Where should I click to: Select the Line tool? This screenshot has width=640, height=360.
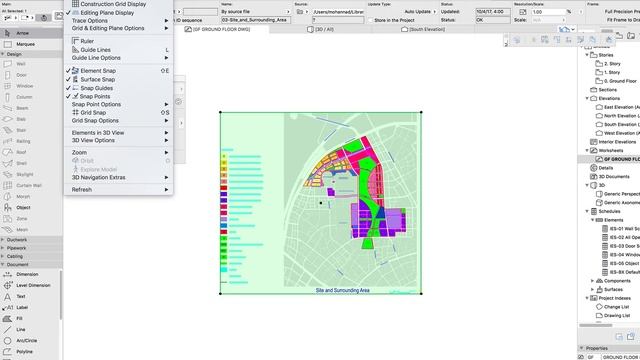30,329
